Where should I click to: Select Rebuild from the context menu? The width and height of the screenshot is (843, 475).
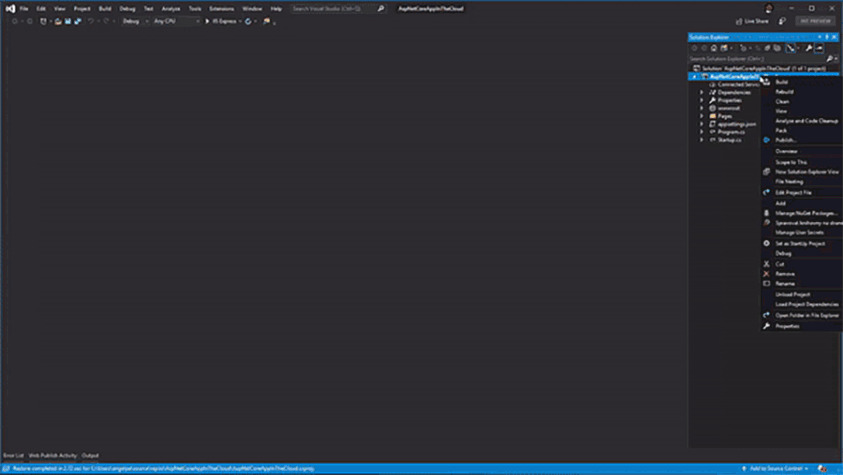[x=785, y=92]
